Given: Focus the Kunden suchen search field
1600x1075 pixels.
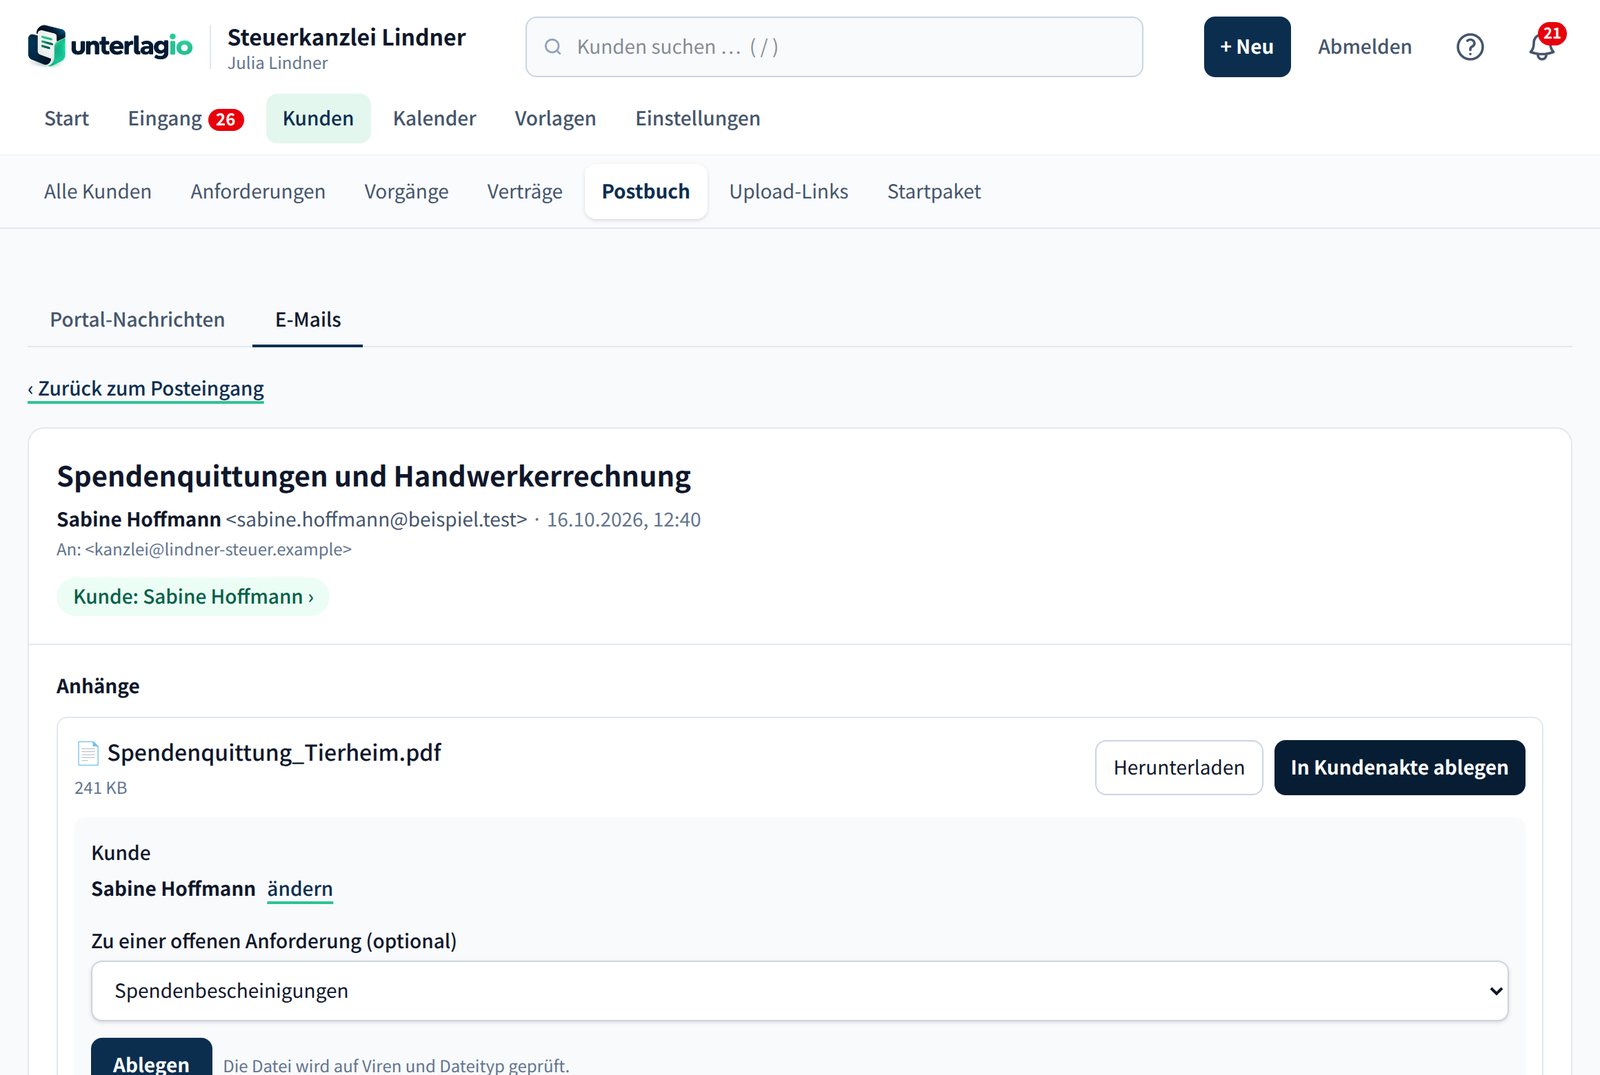Looking at the screenshot, I should tap(834, 47).
